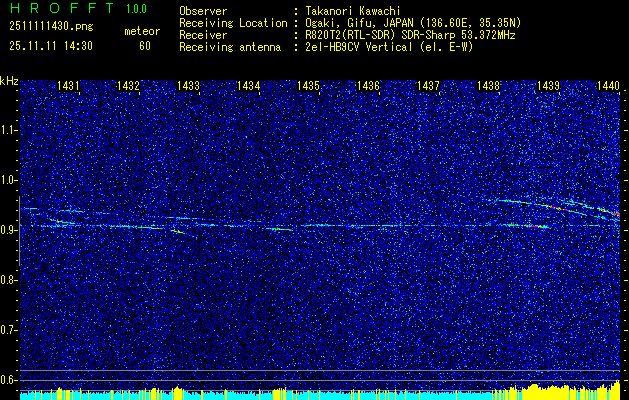
Task: Click the Receiver field label
Action: 203,35
